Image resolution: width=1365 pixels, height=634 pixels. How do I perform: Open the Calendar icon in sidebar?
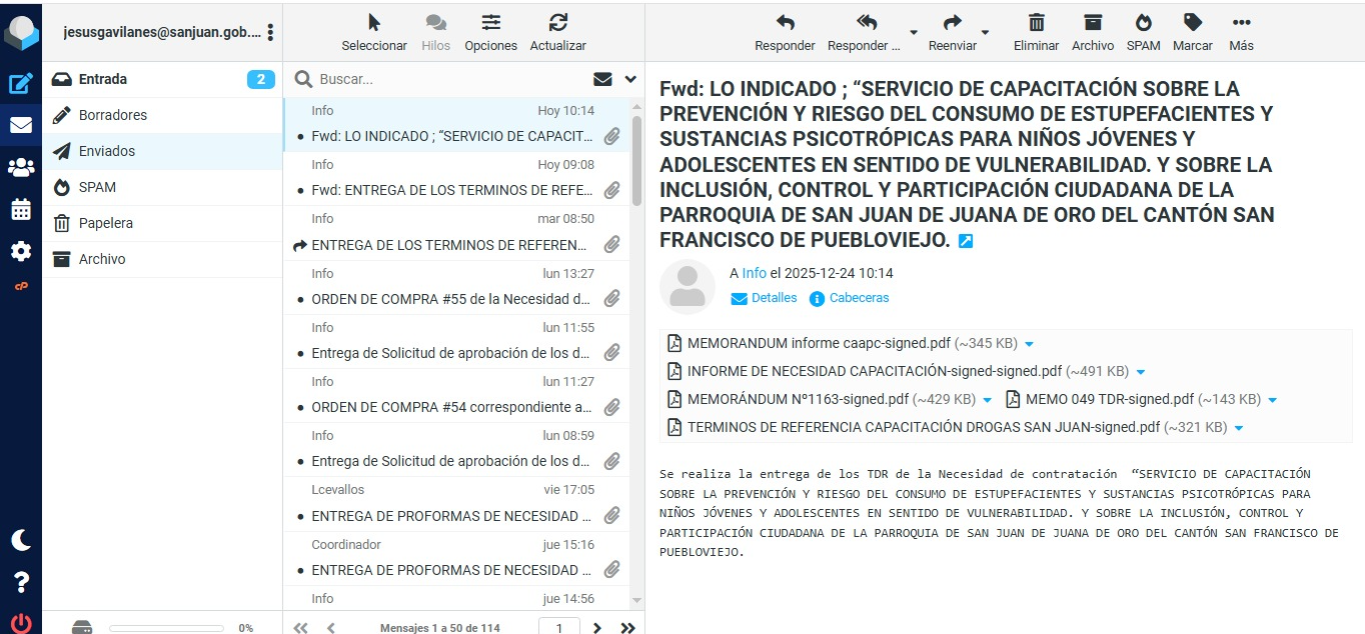tap(21, 210)
